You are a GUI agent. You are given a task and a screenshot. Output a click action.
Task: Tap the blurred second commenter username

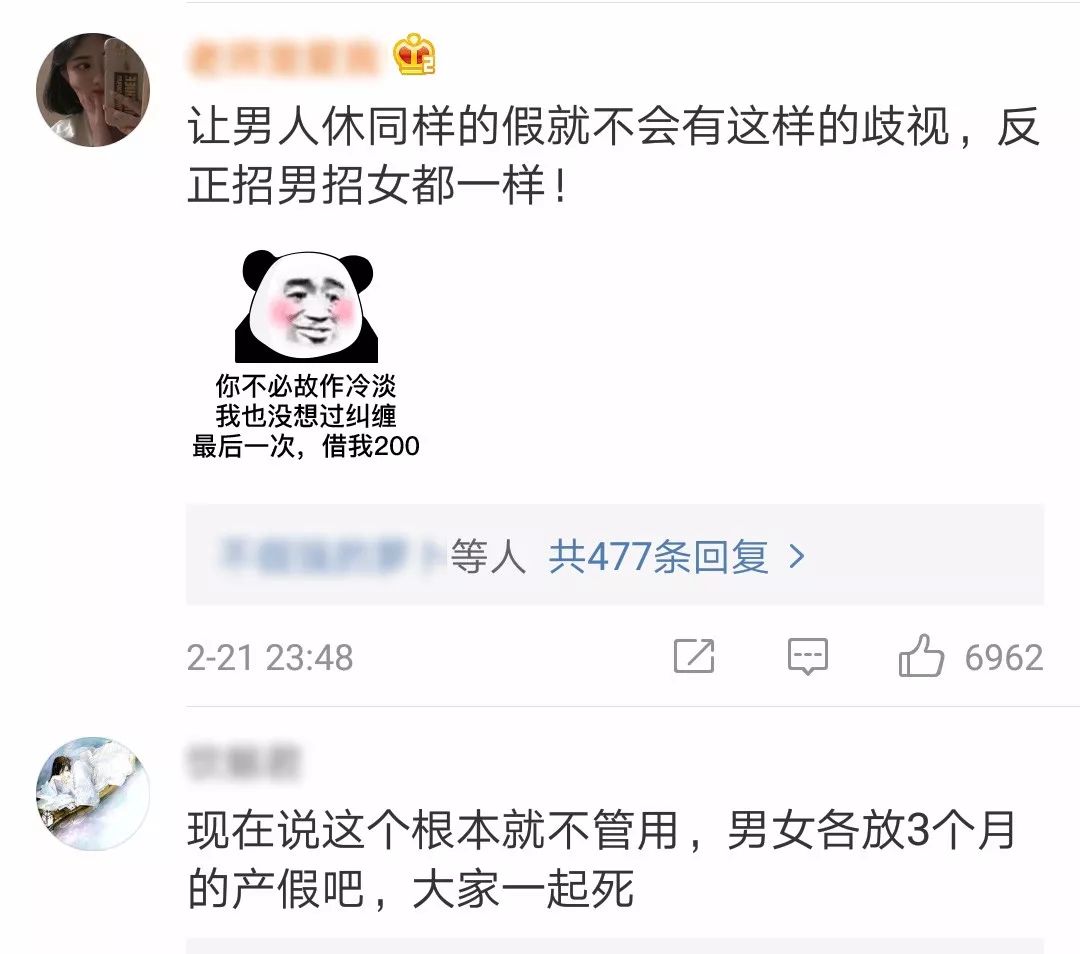click(x=244, y=760)
